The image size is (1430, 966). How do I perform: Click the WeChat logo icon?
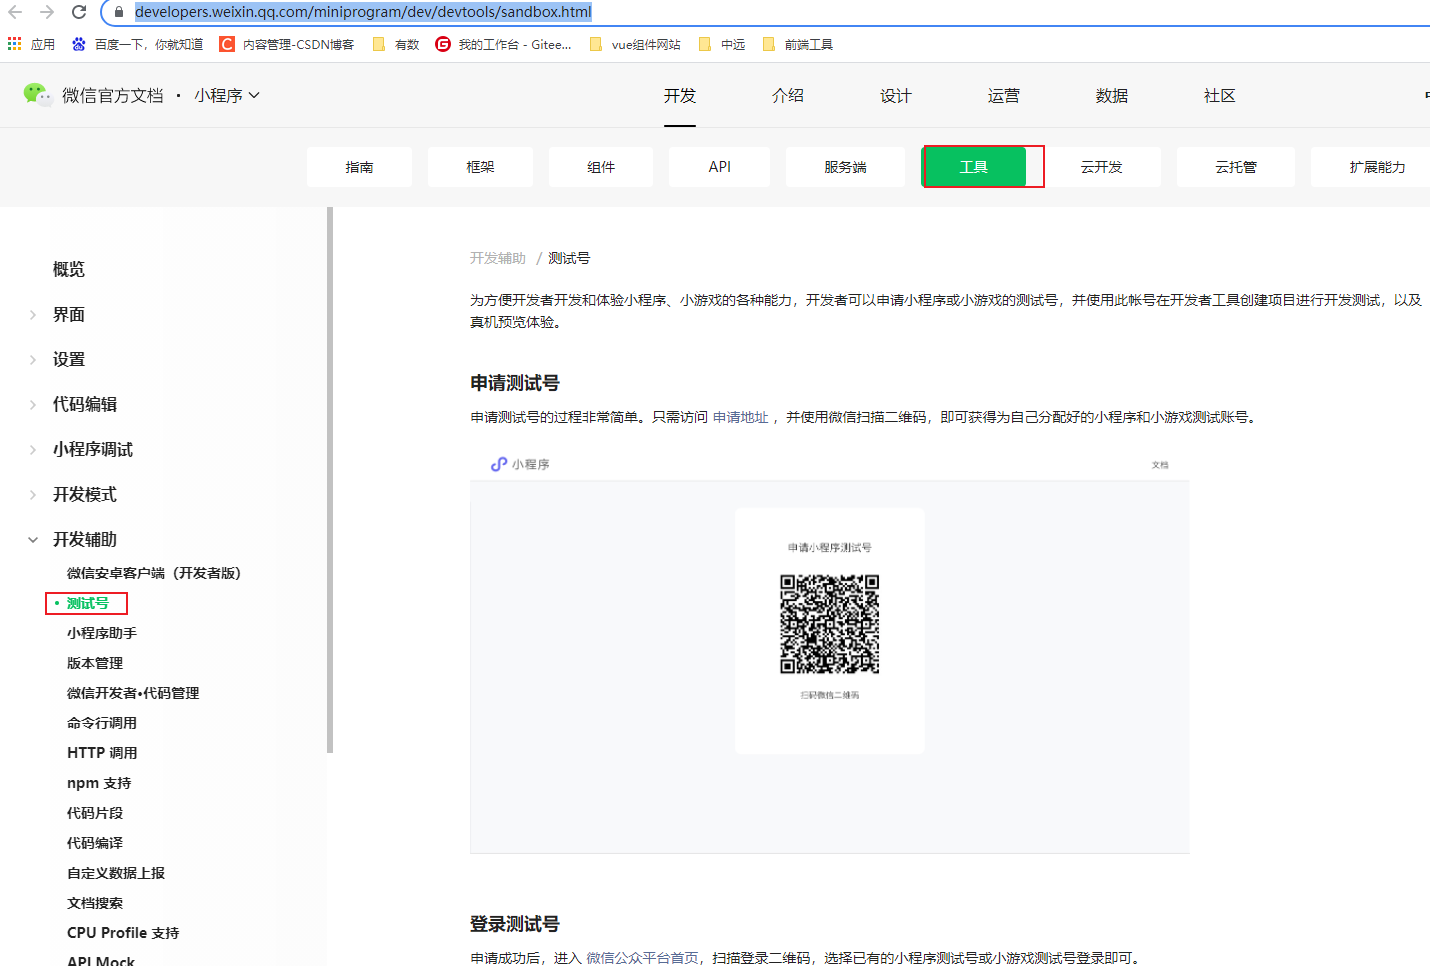(37, 94)
